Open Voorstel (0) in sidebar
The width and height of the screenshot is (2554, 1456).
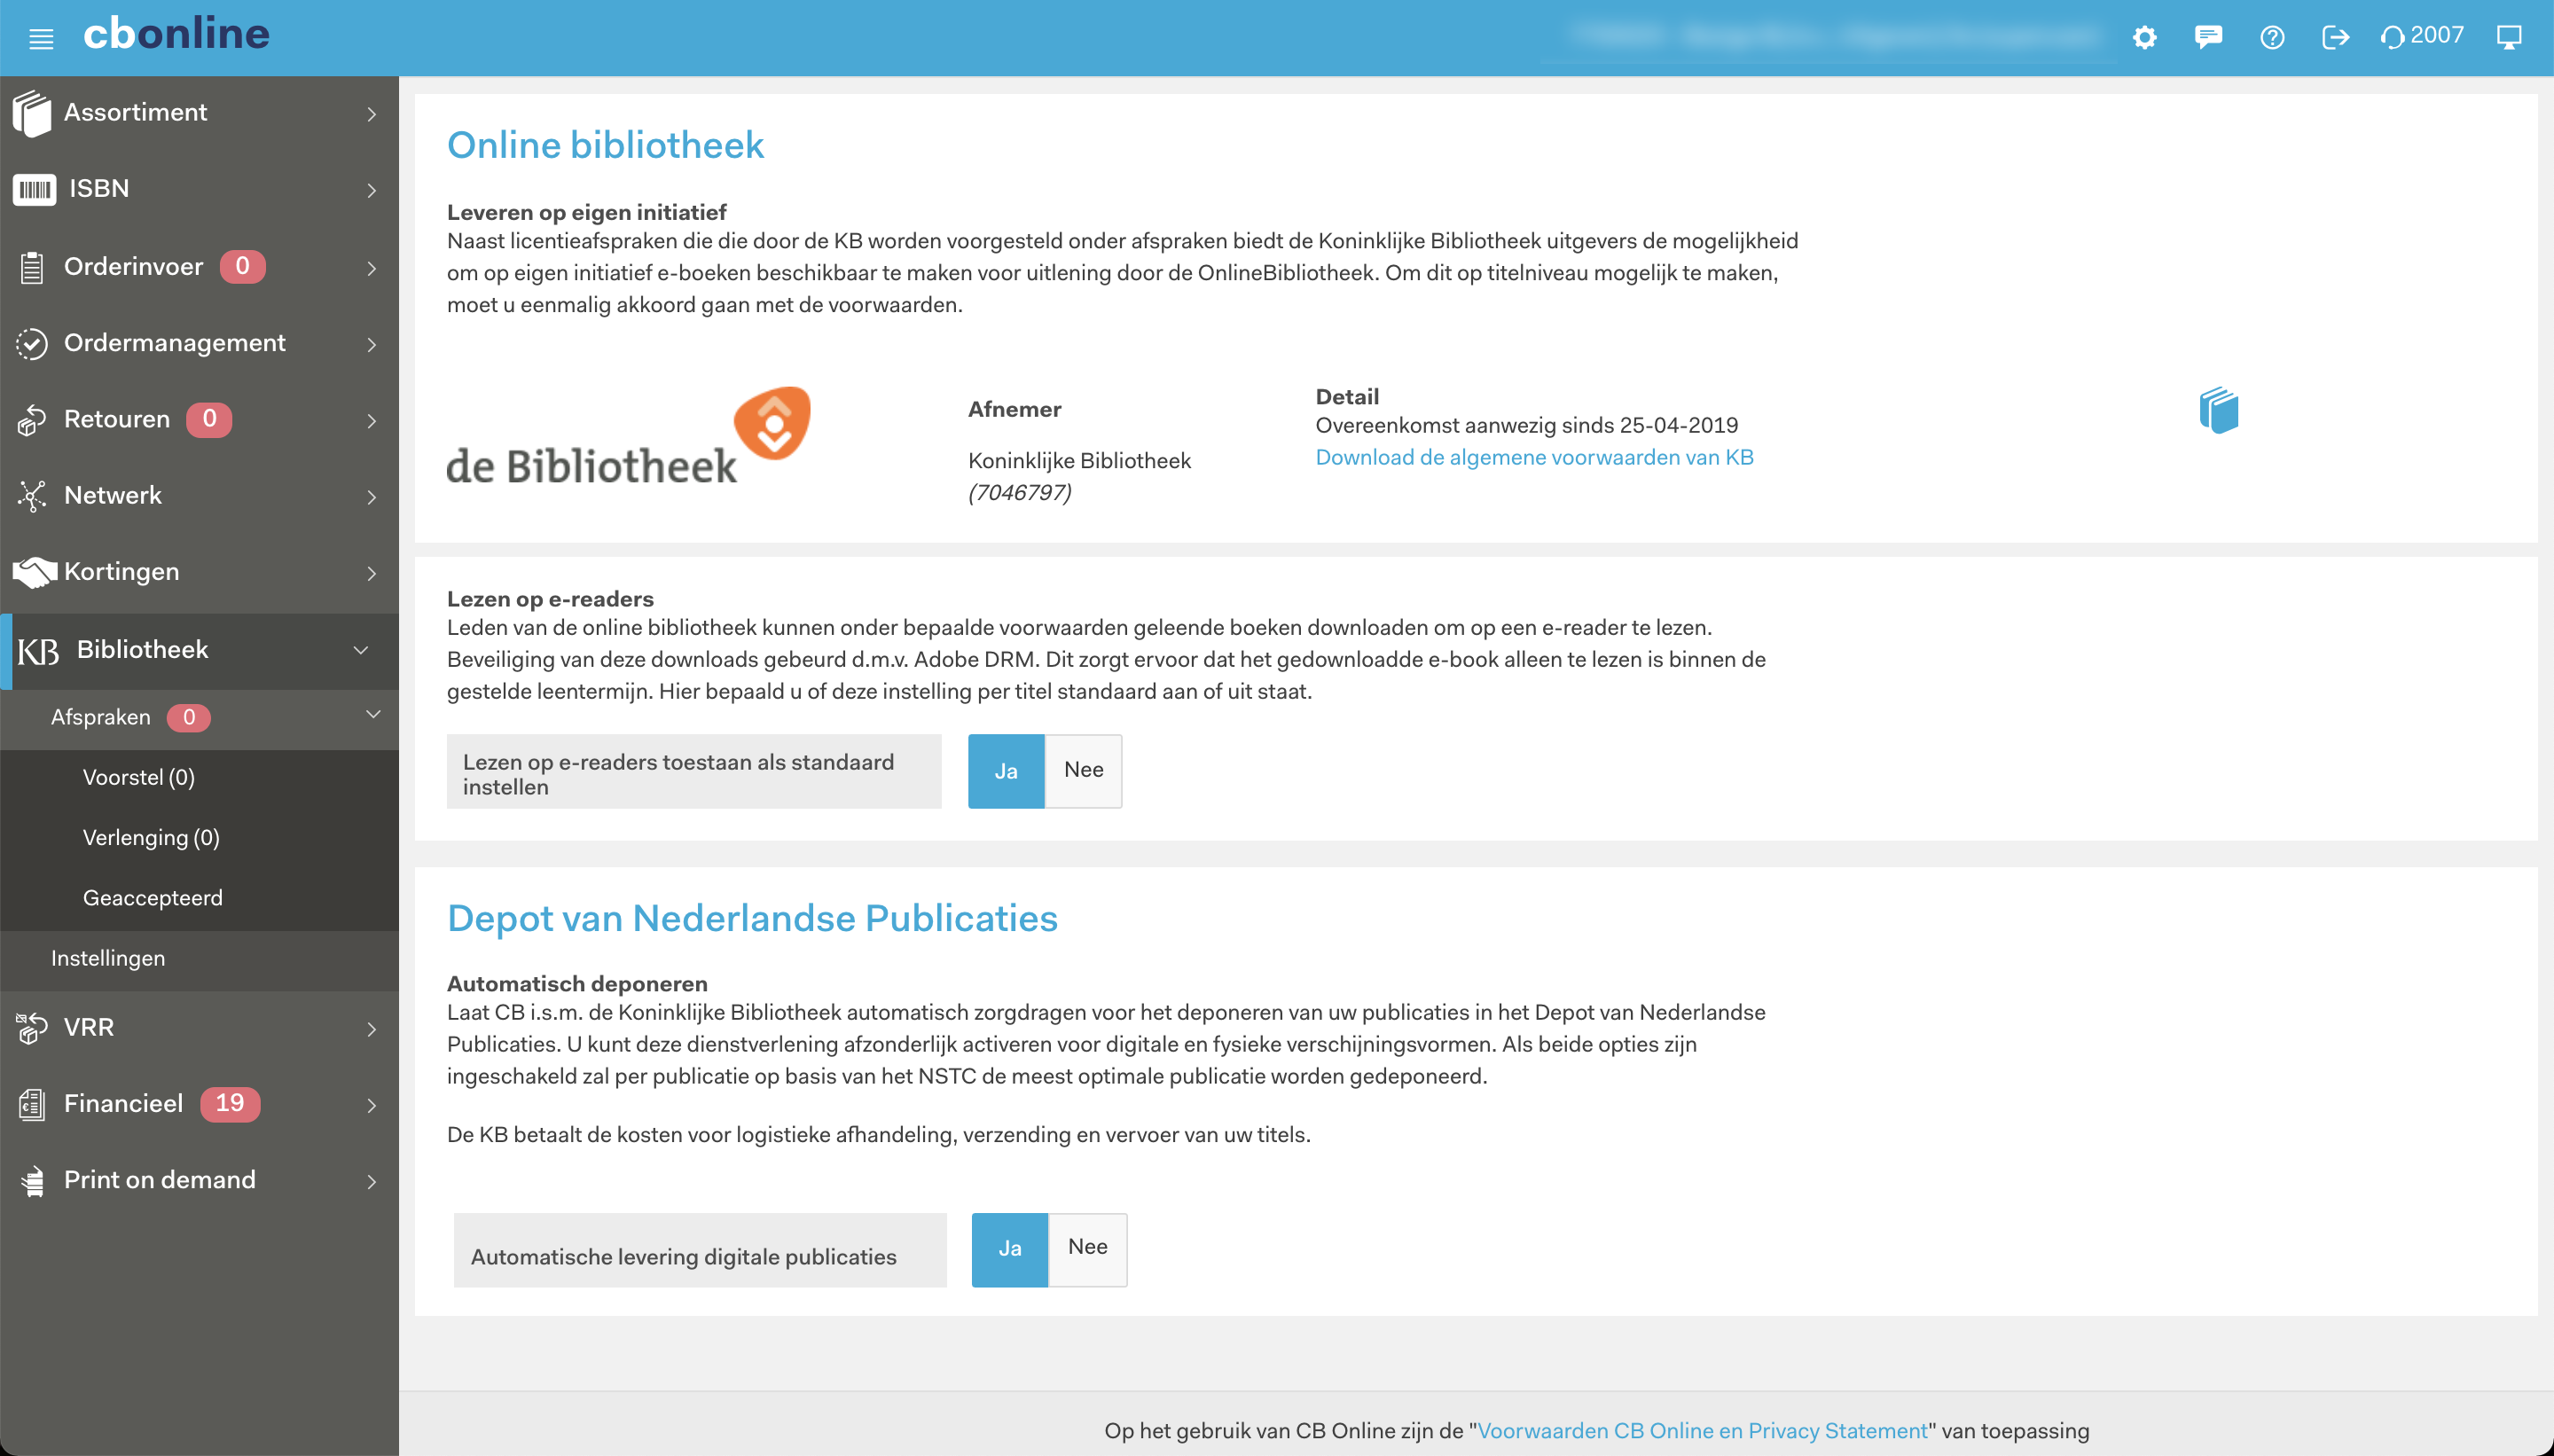[139, 778]
